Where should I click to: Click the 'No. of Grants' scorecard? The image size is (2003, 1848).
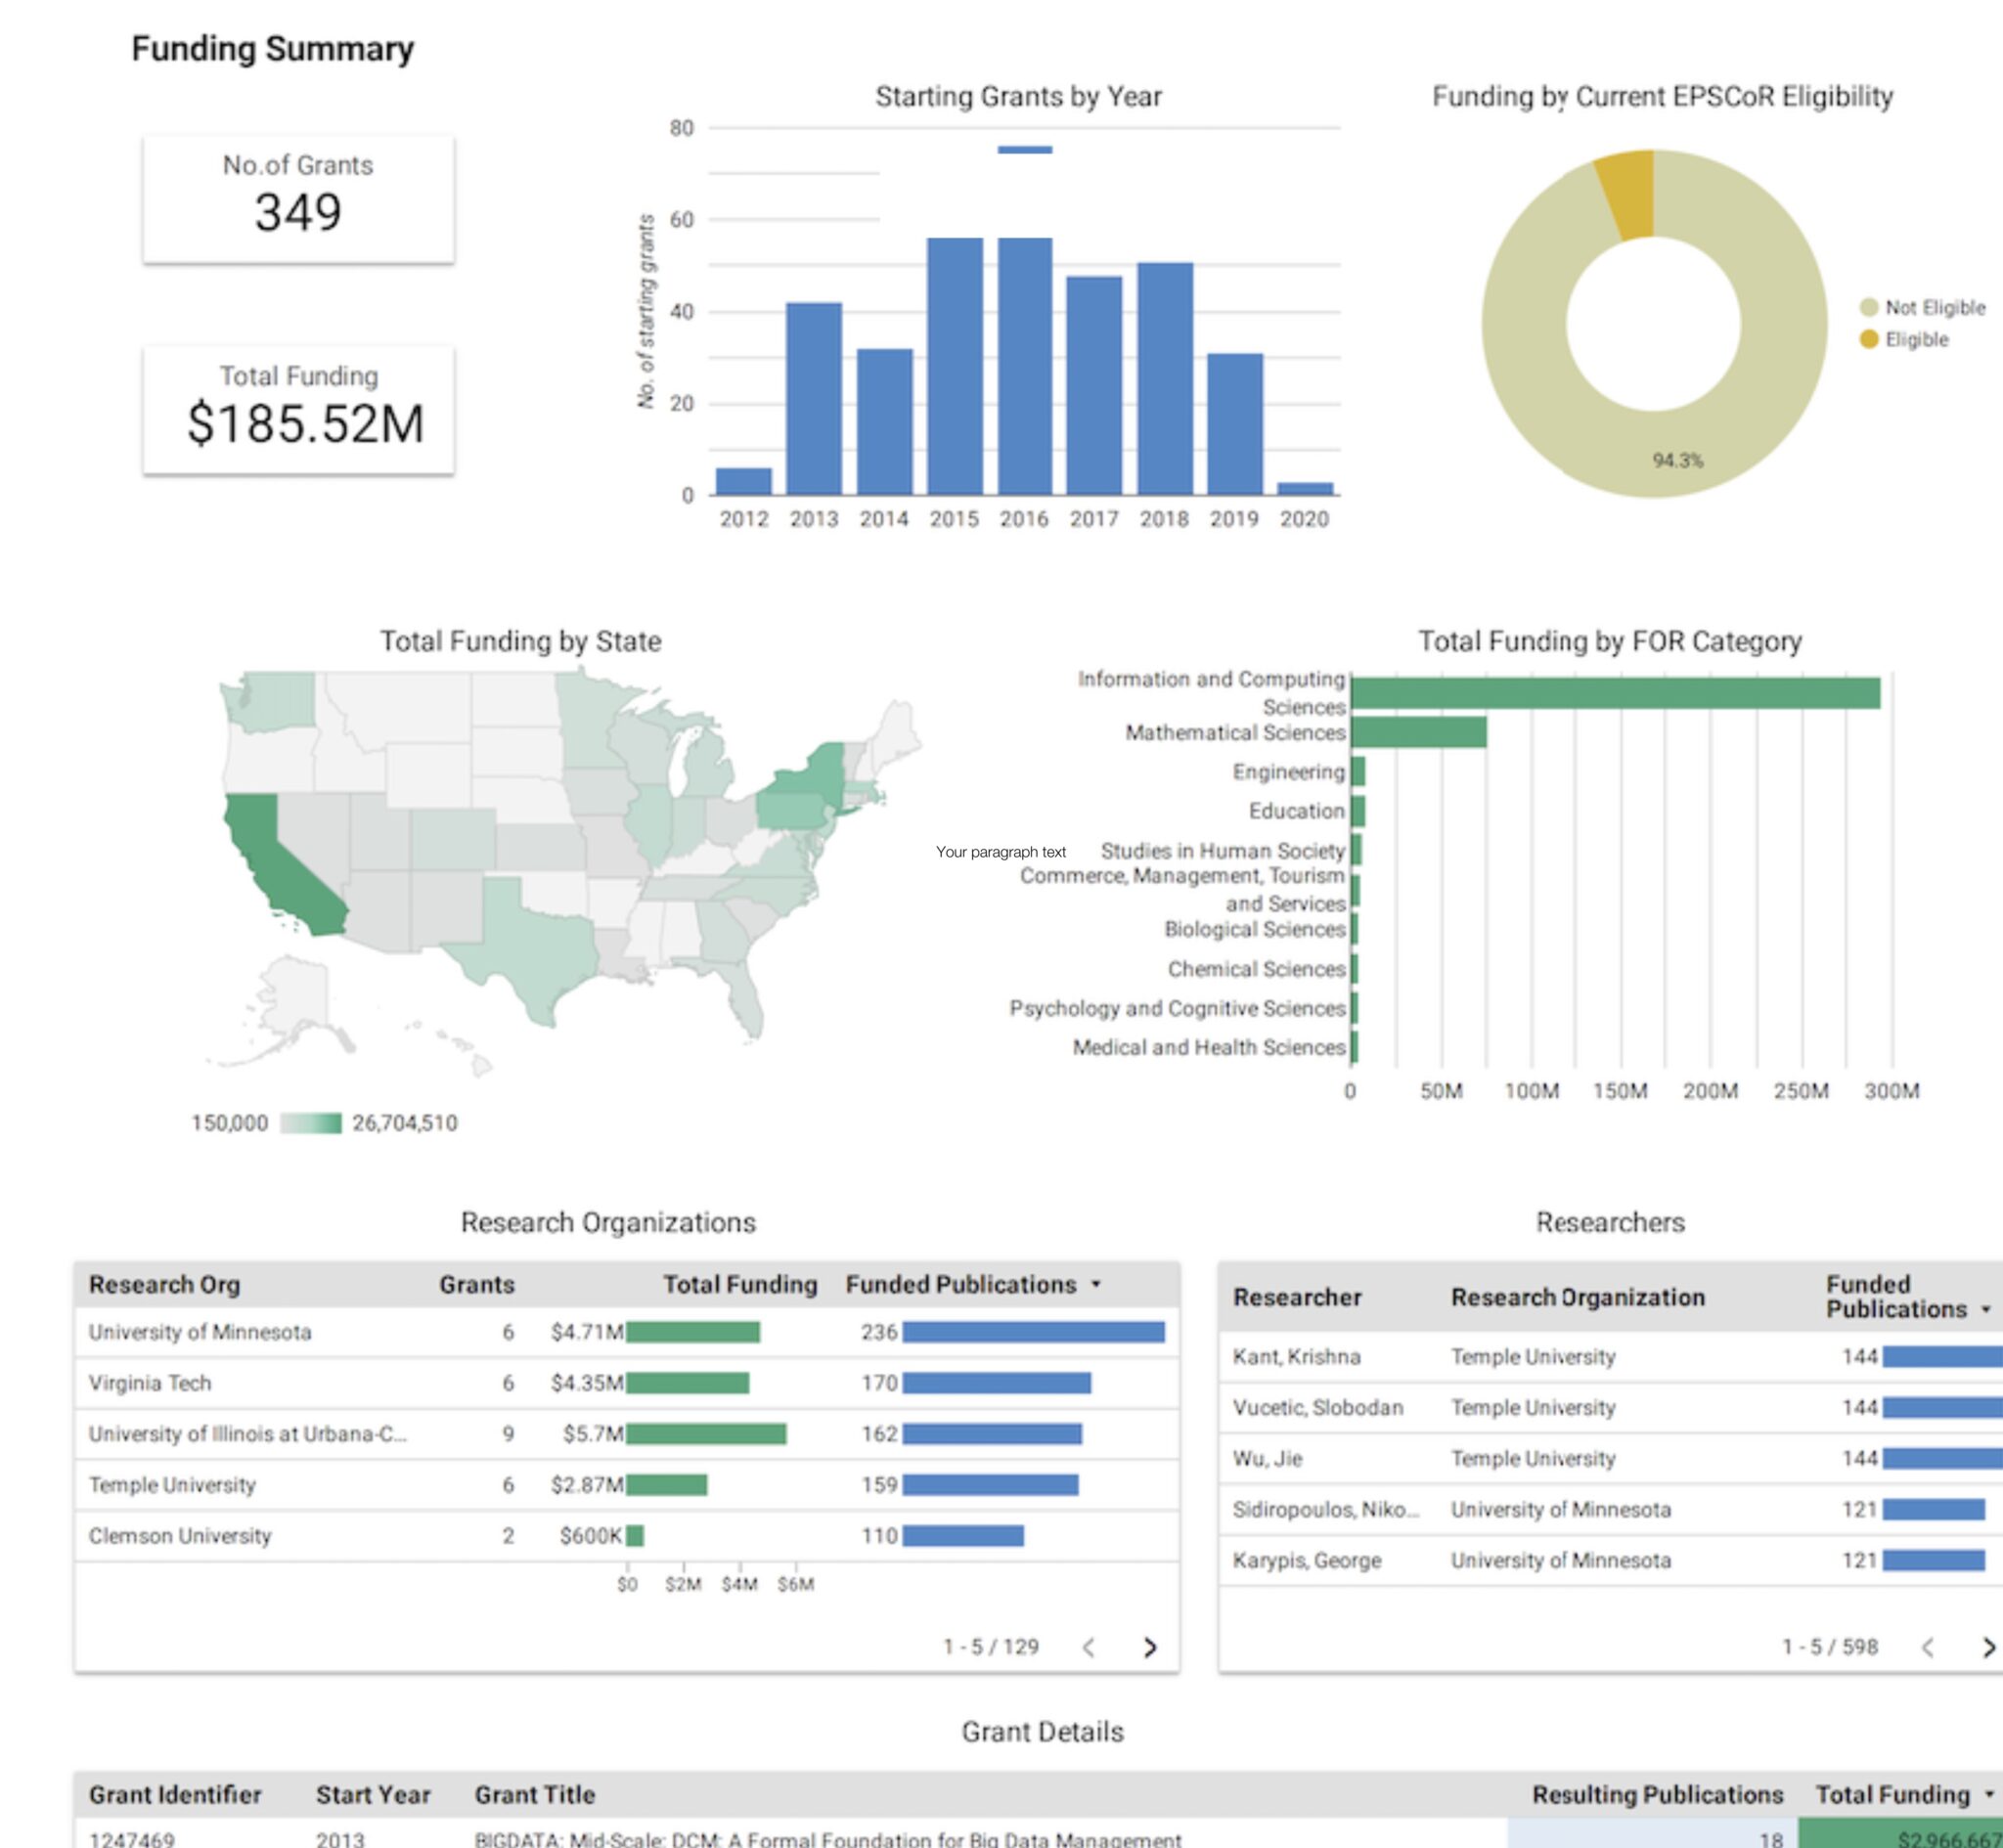pos(299,196)
